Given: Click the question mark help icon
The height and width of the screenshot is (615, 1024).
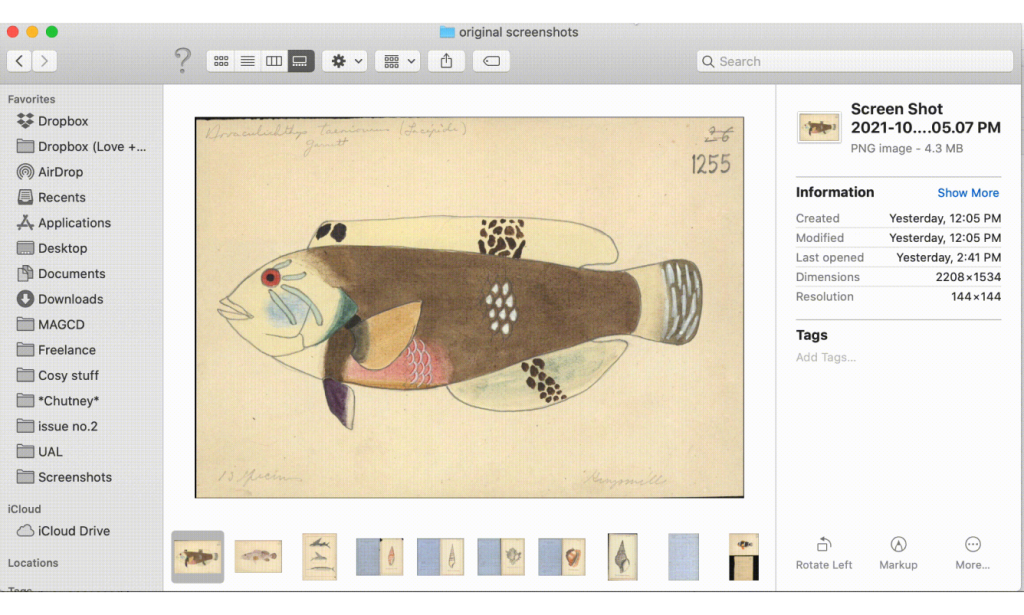Looking at the screenshot, I should coord(183,61).
